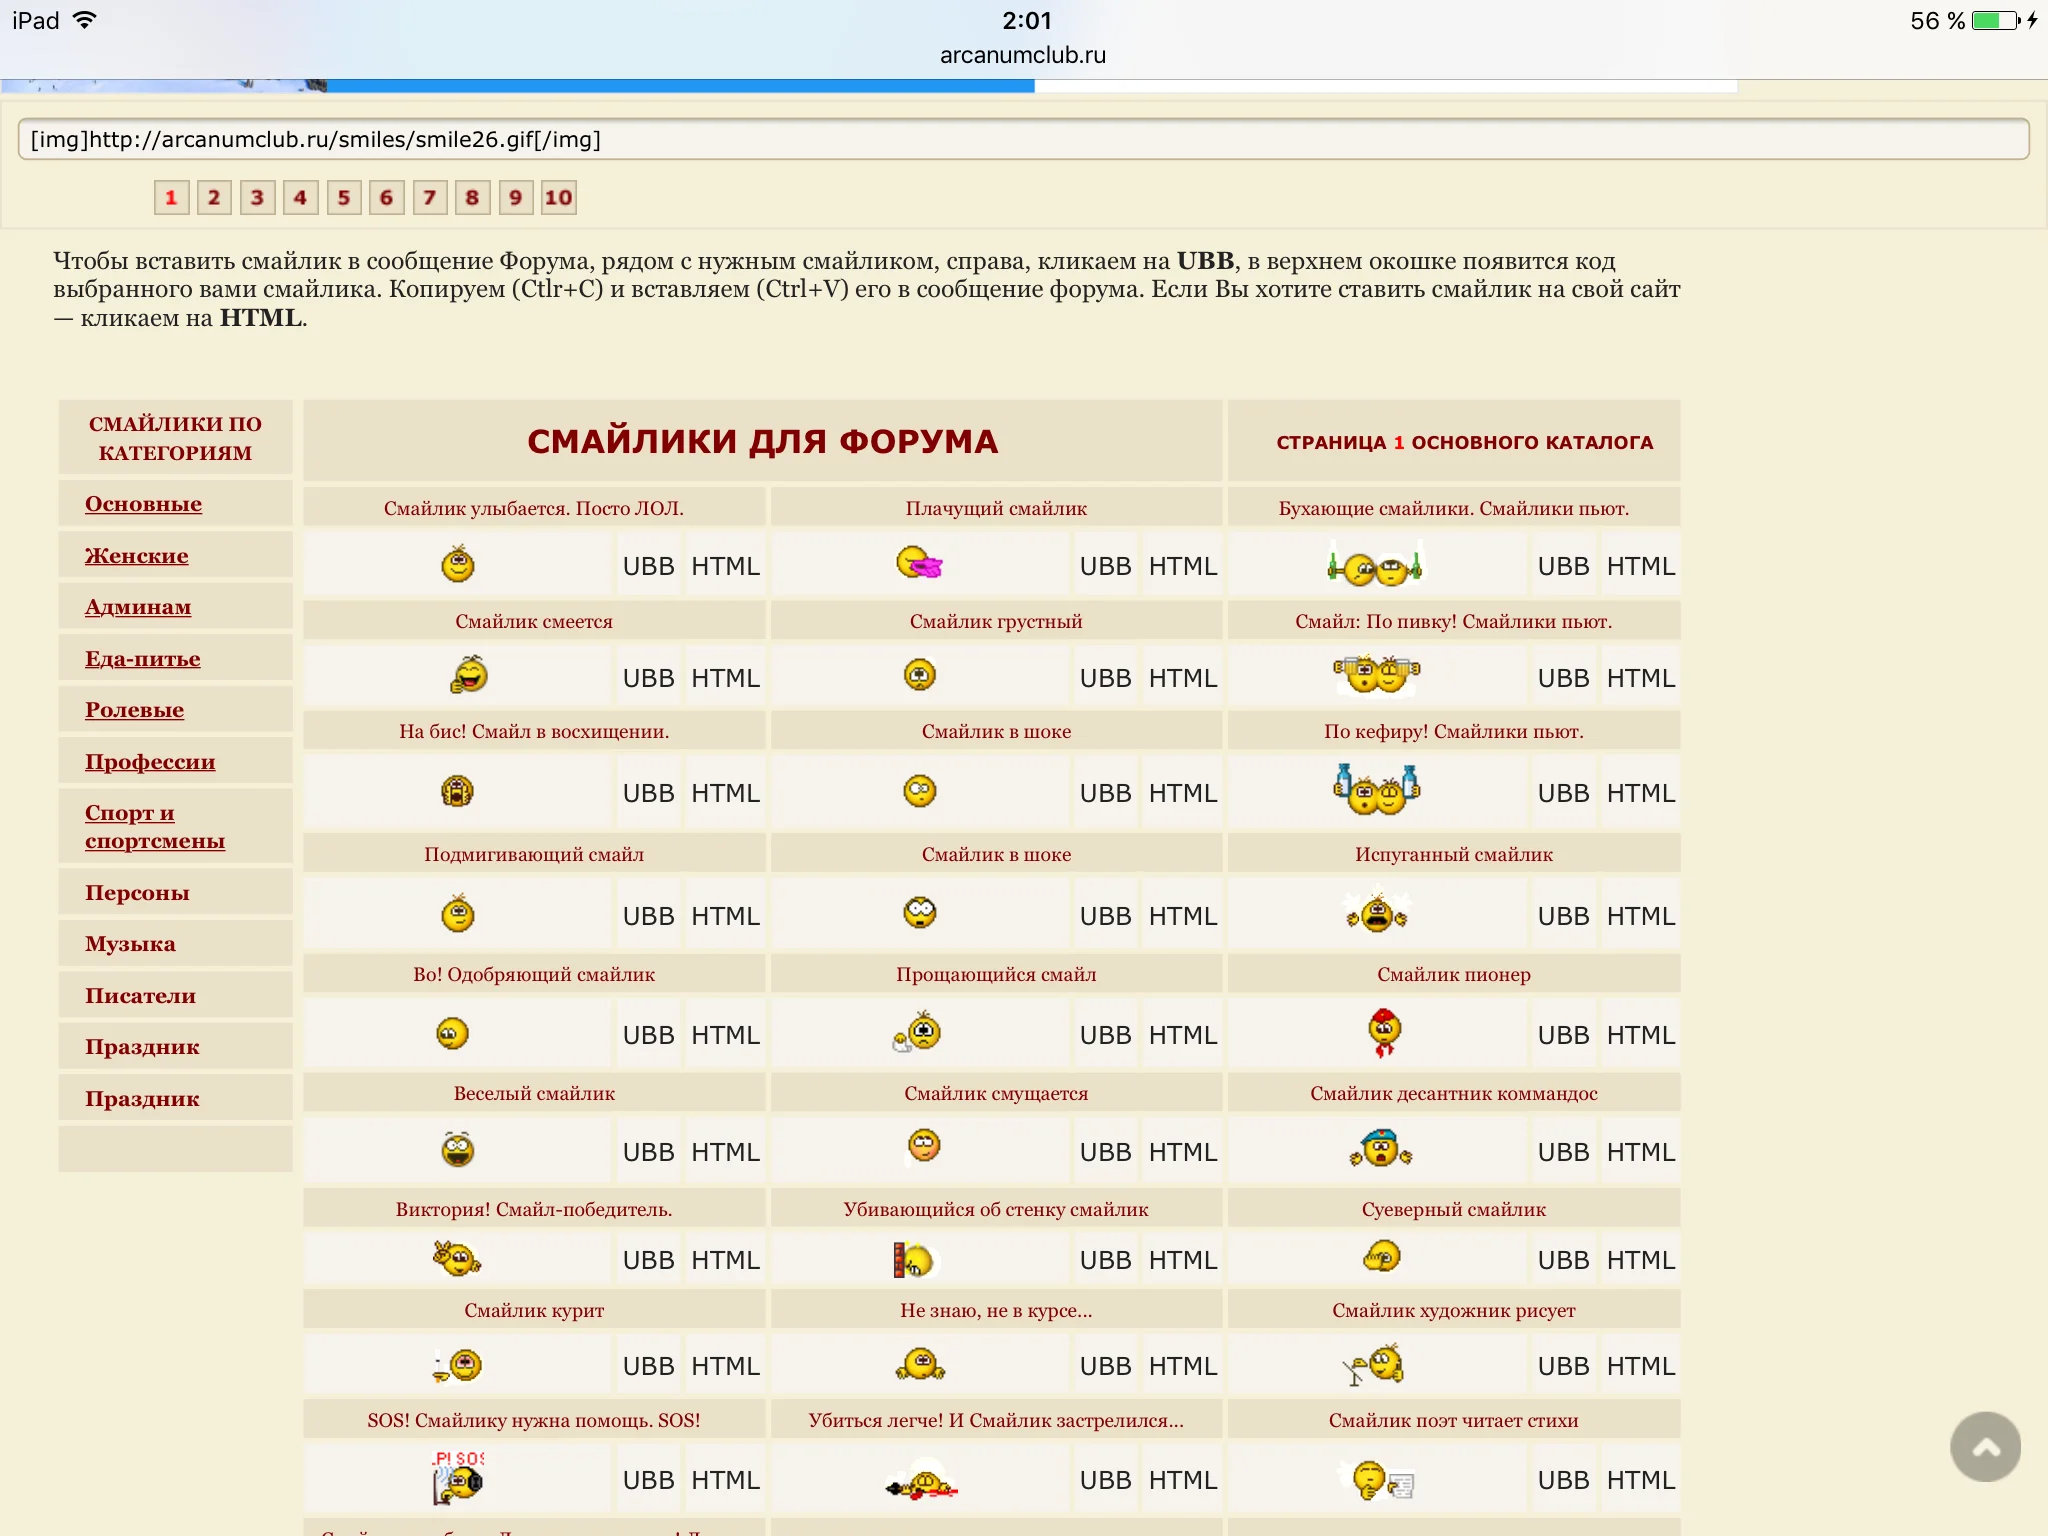Go to catalog page 5
2048x1536 pixels.
[343, 198]
